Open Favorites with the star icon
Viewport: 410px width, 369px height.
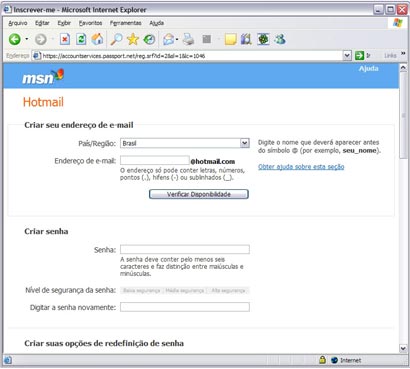133,39
